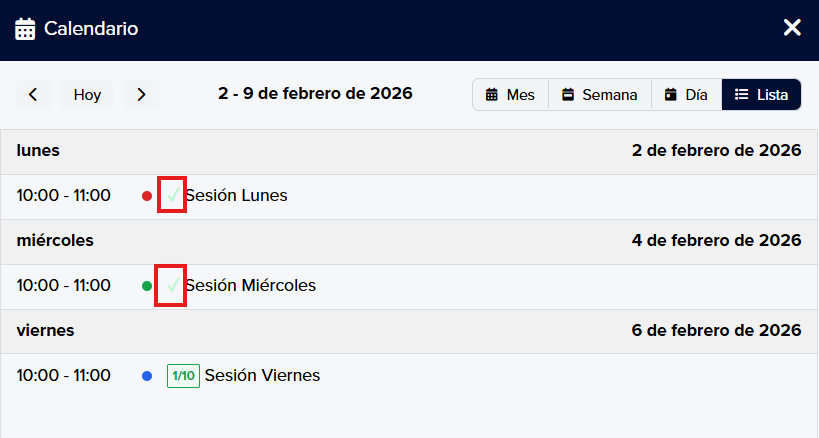This screenshot has width=819, height=438.
Task: Go to the previous week
Action: [x=33, y=95]
